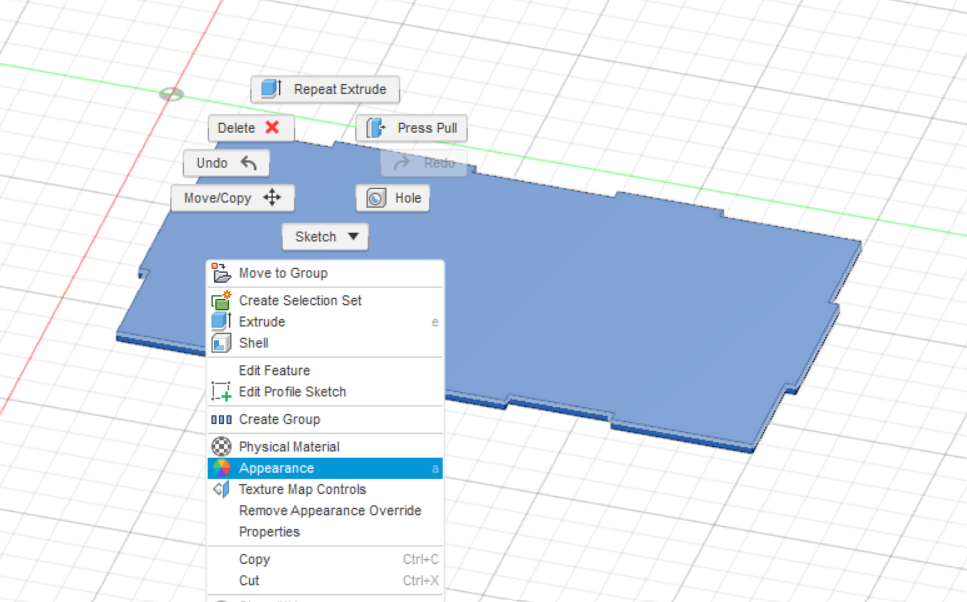The height and width of the screenshot is (602, 967).
Task: Choose Hole from the marking menu
Action: [393, 198]
